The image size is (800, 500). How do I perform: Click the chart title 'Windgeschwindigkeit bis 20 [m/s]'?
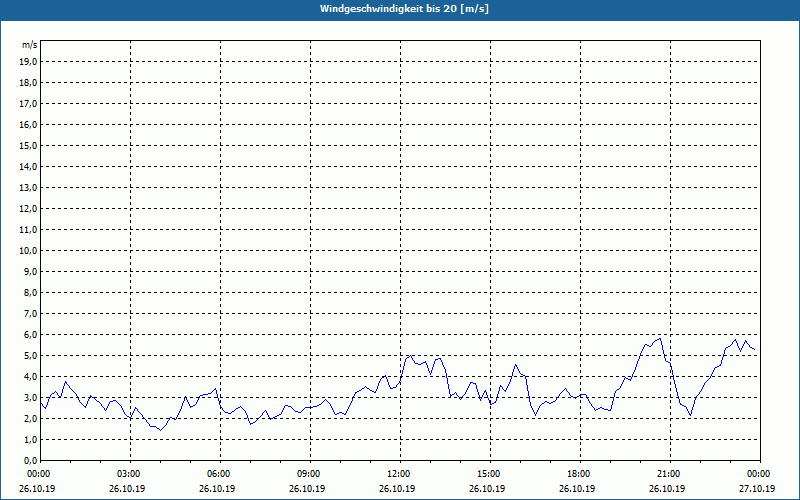(404, 9)
